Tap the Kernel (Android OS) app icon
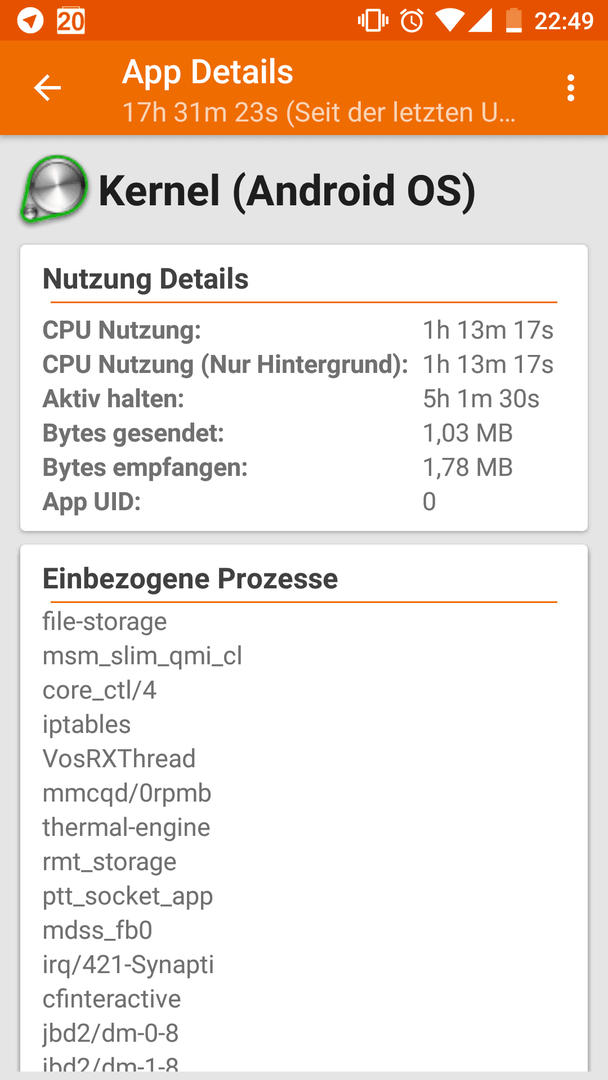The width and height of the screenshot is (608, 1080). click(x=54, y=189)
